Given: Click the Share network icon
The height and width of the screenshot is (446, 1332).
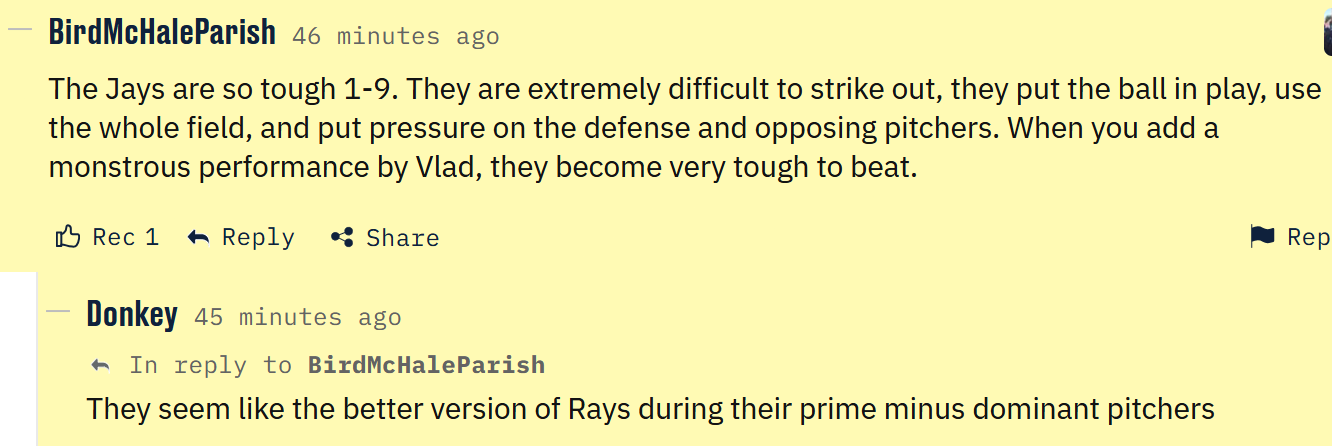Looking at the screenshot, I should [342, 237].
